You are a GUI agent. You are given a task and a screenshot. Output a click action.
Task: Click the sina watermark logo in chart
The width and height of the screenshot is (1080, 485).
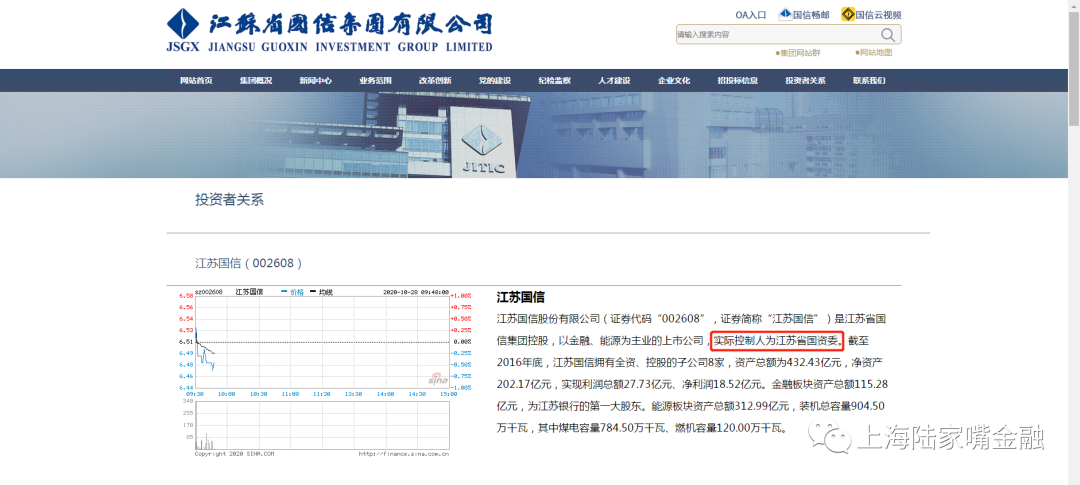pos(437,379)
